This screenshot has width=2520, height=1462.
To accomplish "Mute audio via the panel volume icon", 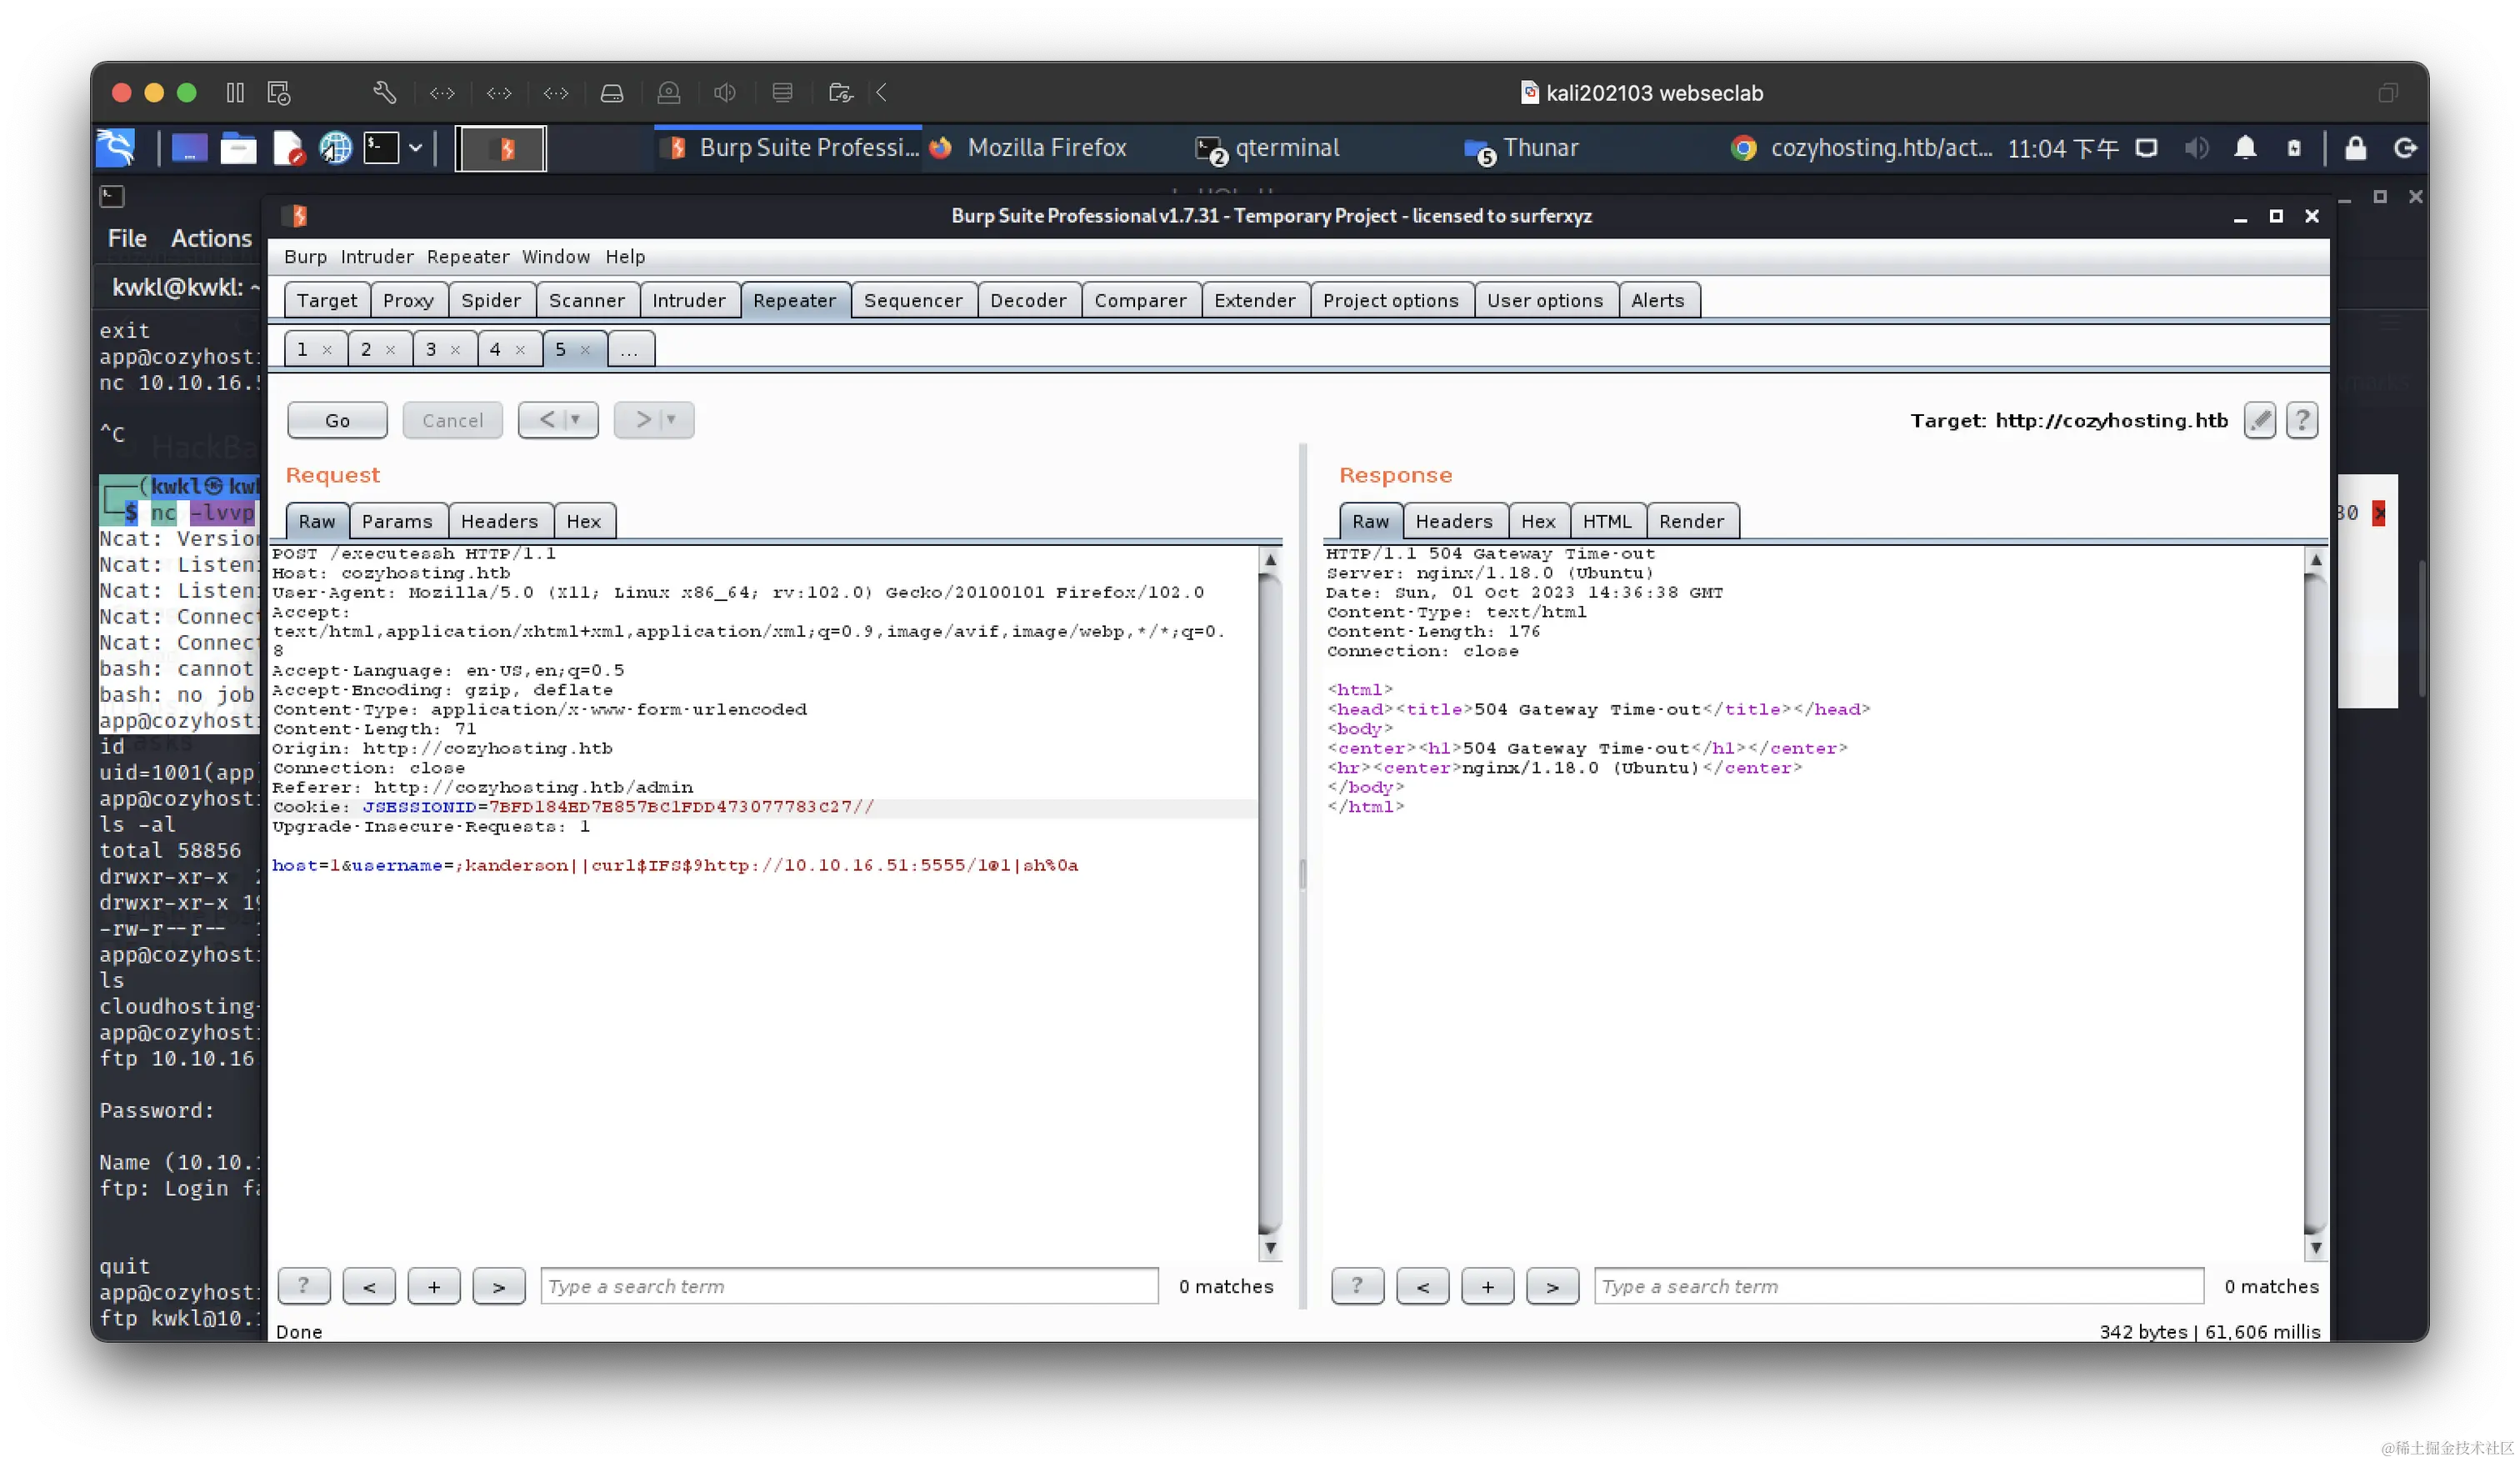I will 2196,148.
